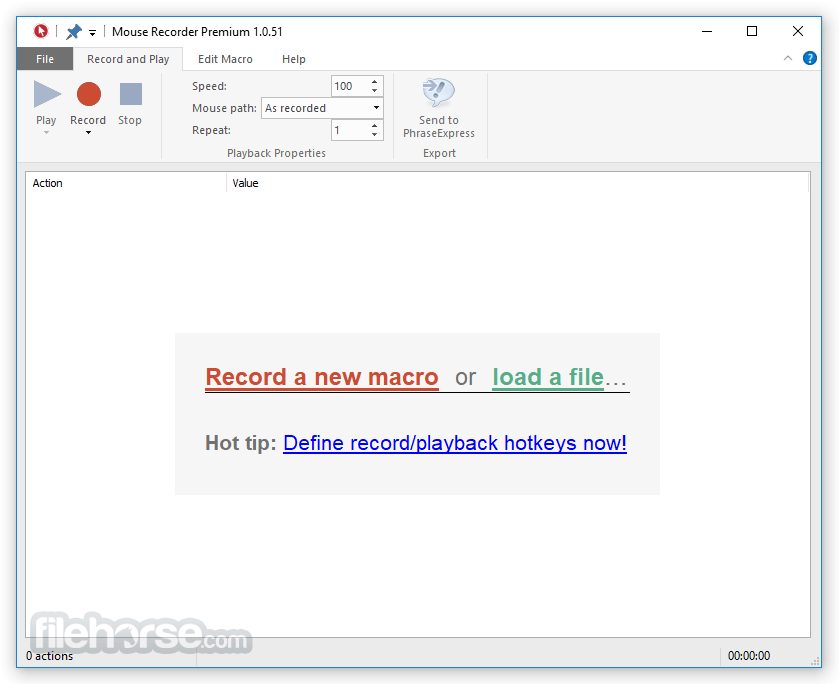Click the blue pin icon in title bar
This screenshot has width=839, height=684.
73,32
